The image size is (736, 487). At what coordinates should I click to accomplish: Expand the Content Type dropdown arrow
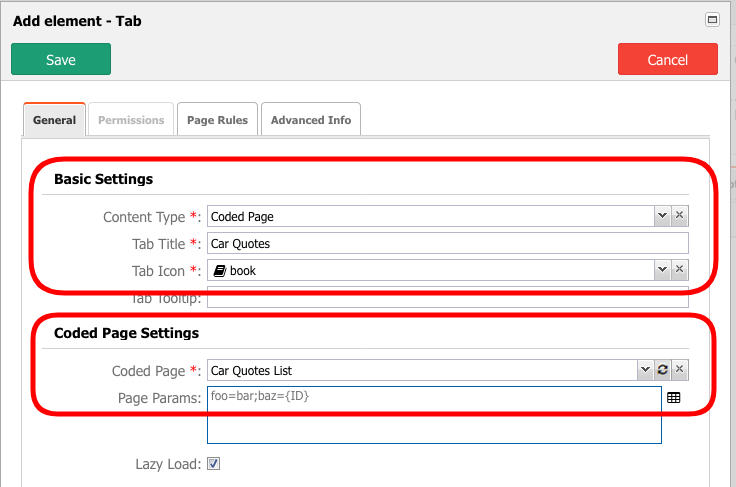(661, 216)
